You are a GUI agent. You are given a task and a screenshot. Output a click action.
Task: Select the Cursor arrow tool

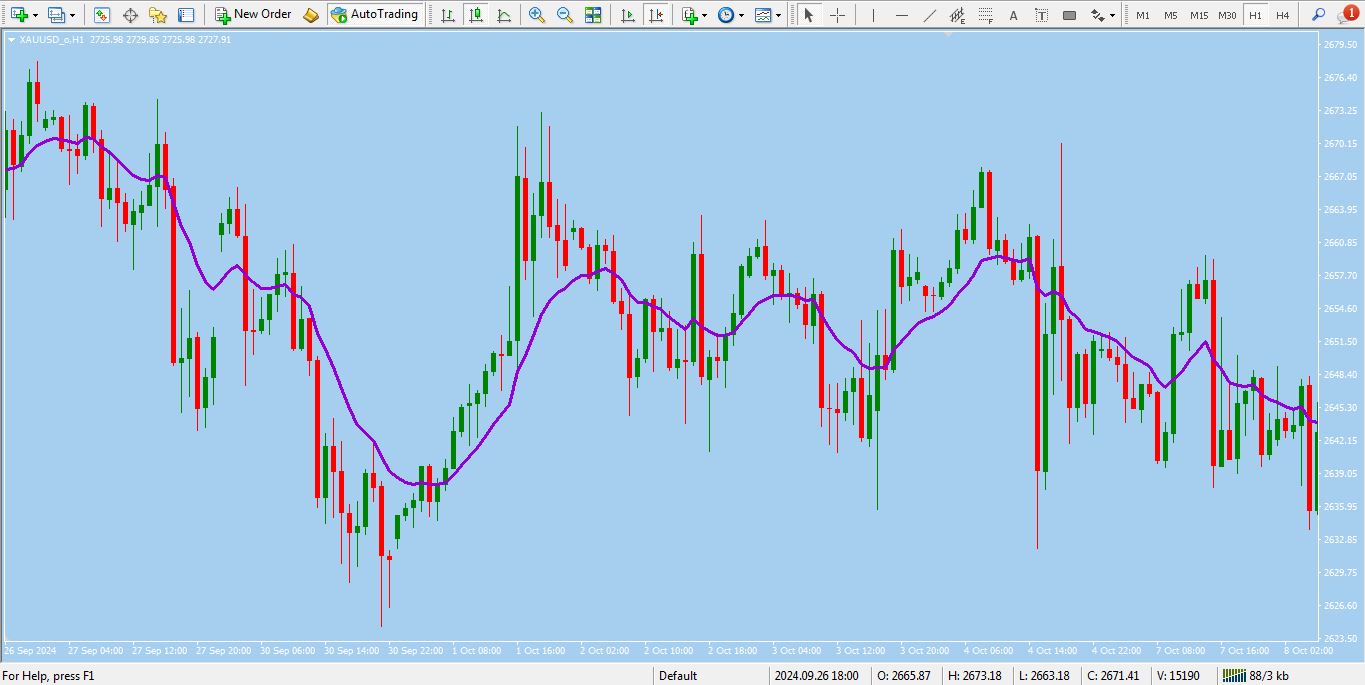808,15
